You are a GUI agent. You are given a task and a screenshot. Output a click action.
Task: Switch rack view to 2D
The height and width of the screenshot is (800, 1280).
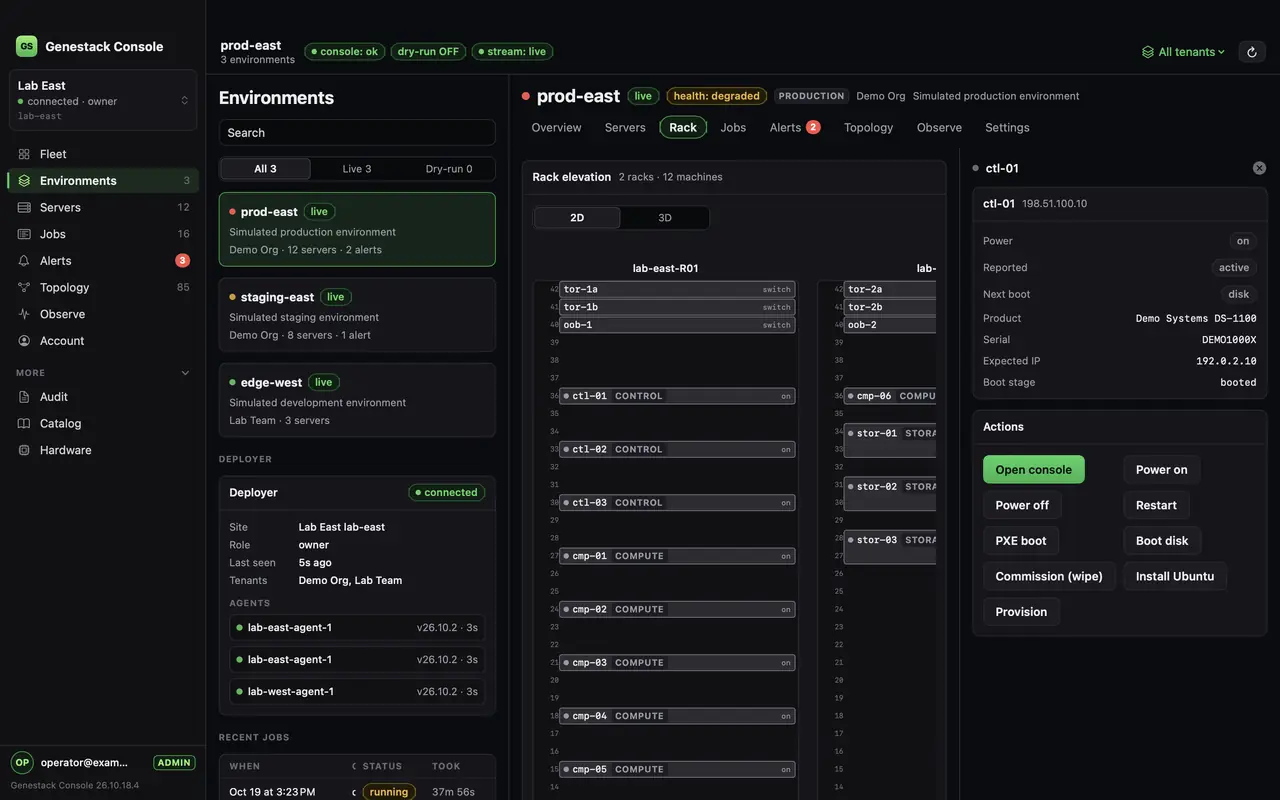577,218
